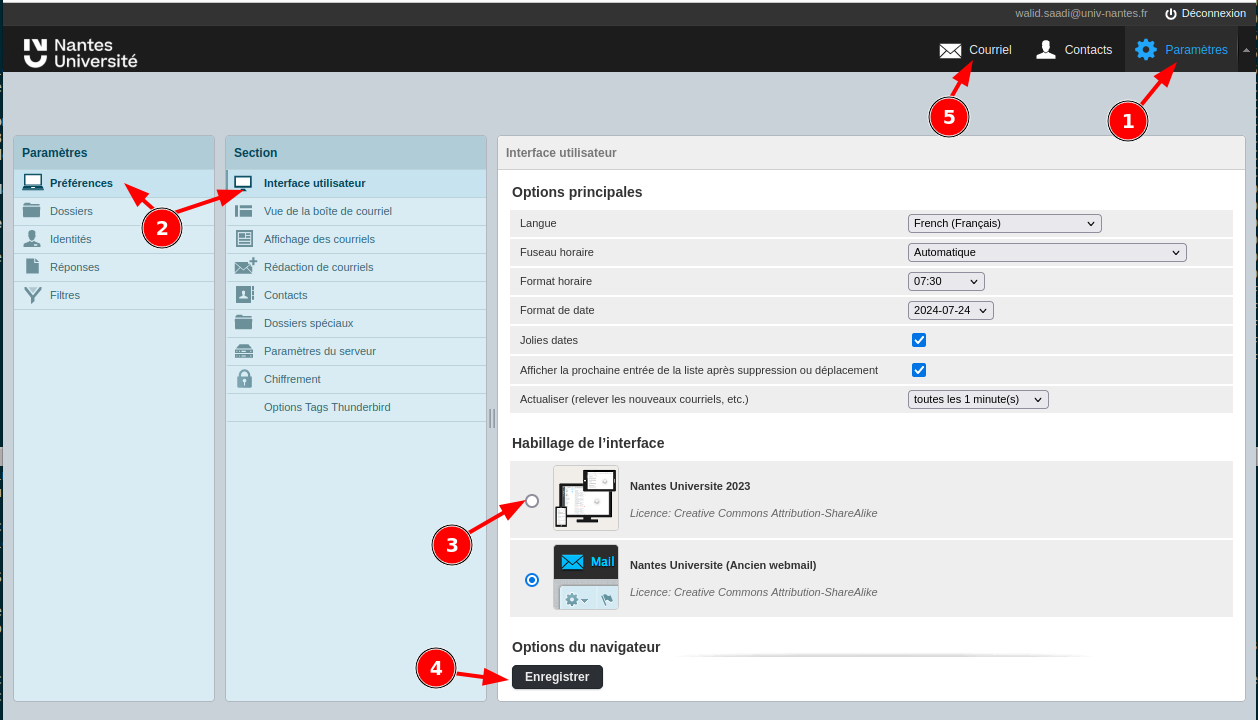Click the Chiffrement padlock icon
The width and height of the screenshot is (1258, 720).
[244, 379]
